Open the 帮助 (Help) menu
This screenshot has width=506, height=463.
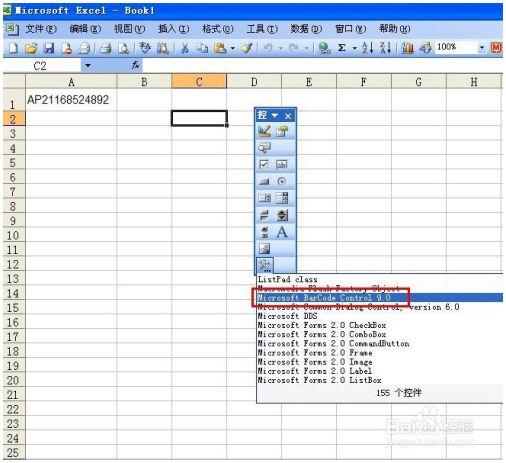click(x=395, y=29)
